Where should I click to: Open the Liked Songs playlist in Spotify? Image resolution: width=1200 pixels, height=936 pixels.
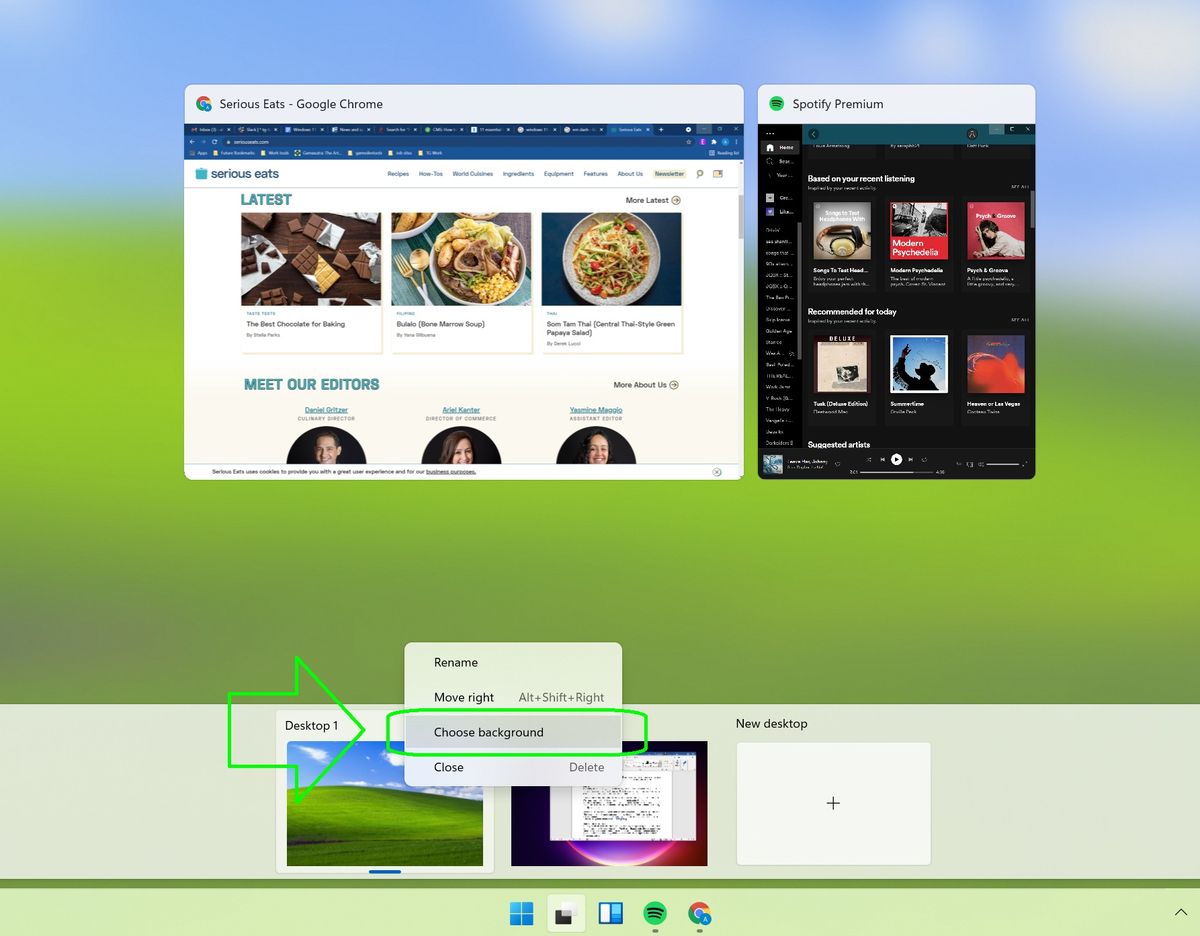(782, 210)
